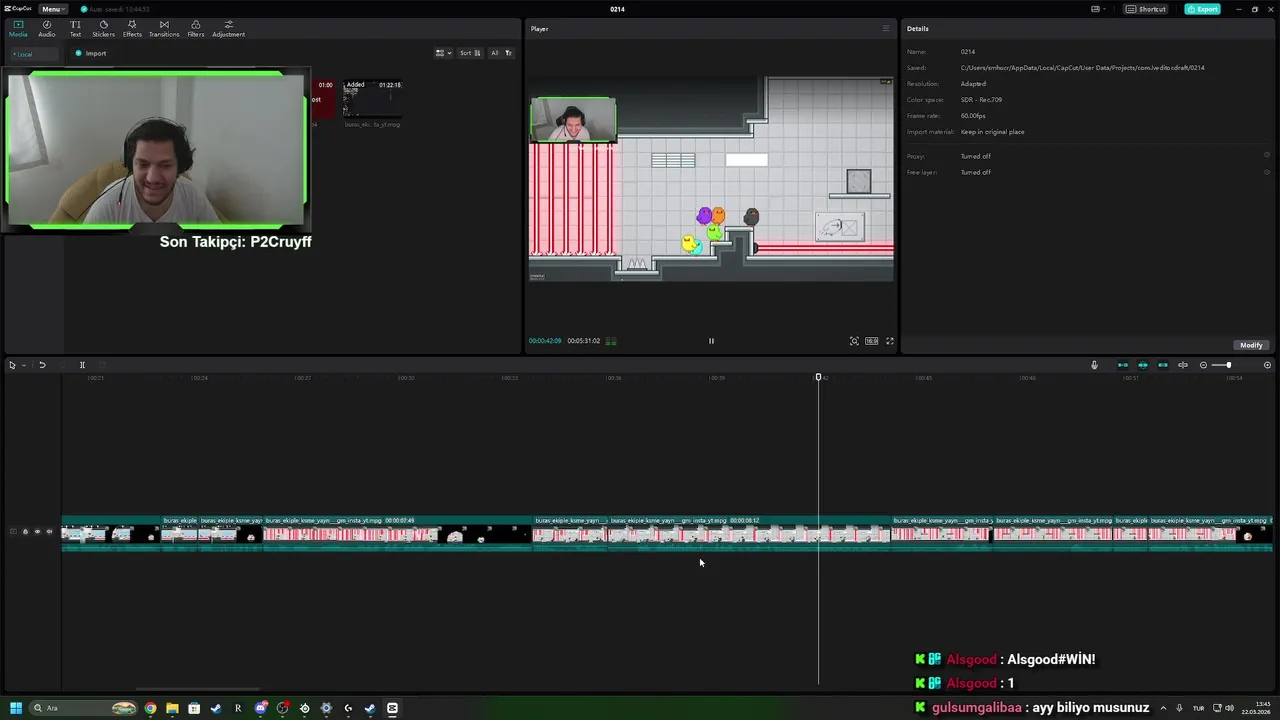This screenshot has height=720, width=1280.
Task: Open the CapCut Menu dropdown
Action: (x=53, y=9)
